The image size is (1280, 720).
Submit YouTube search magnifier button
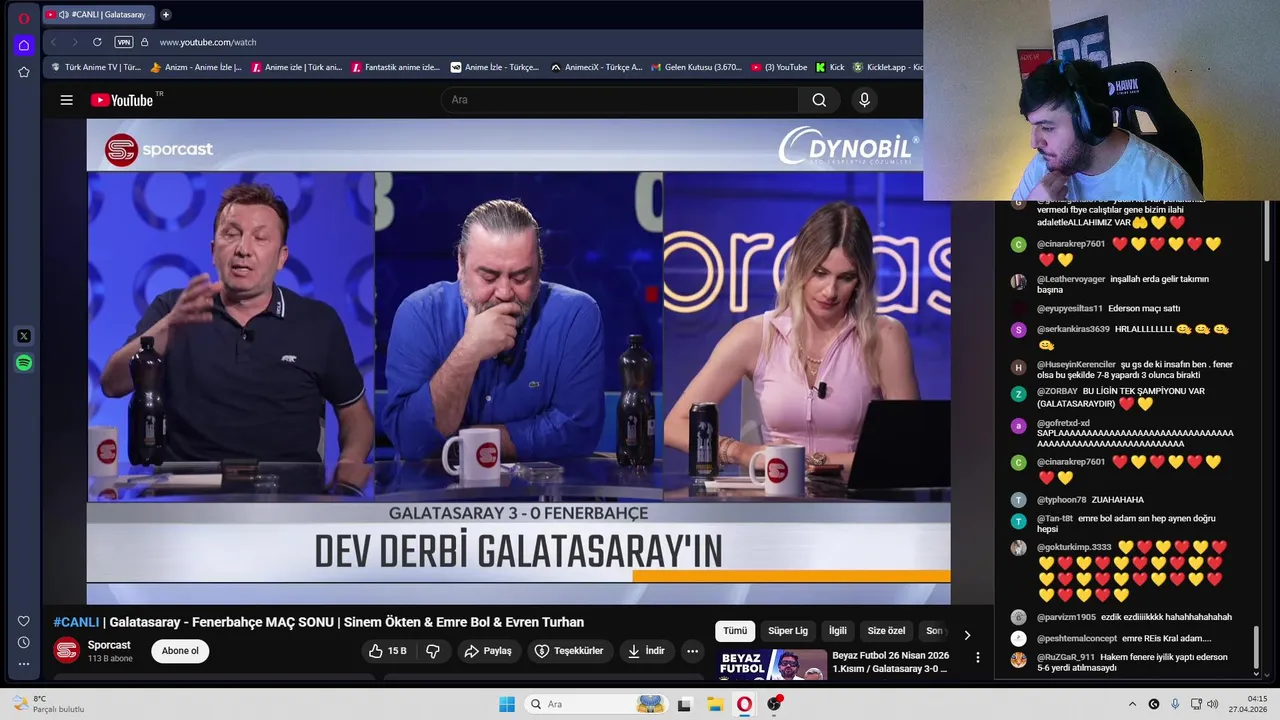[819, 100]
